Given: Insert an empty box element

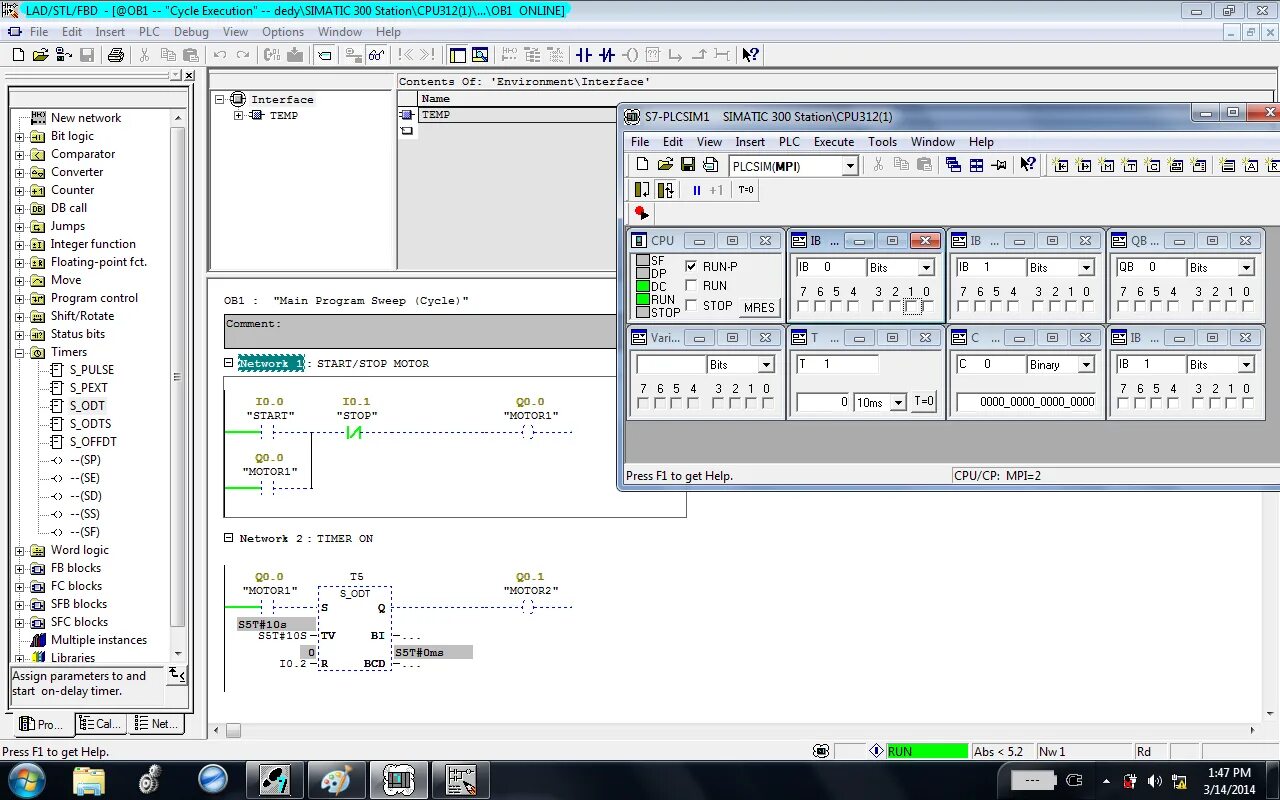Looking at the screenshot, I should [652, 55].
